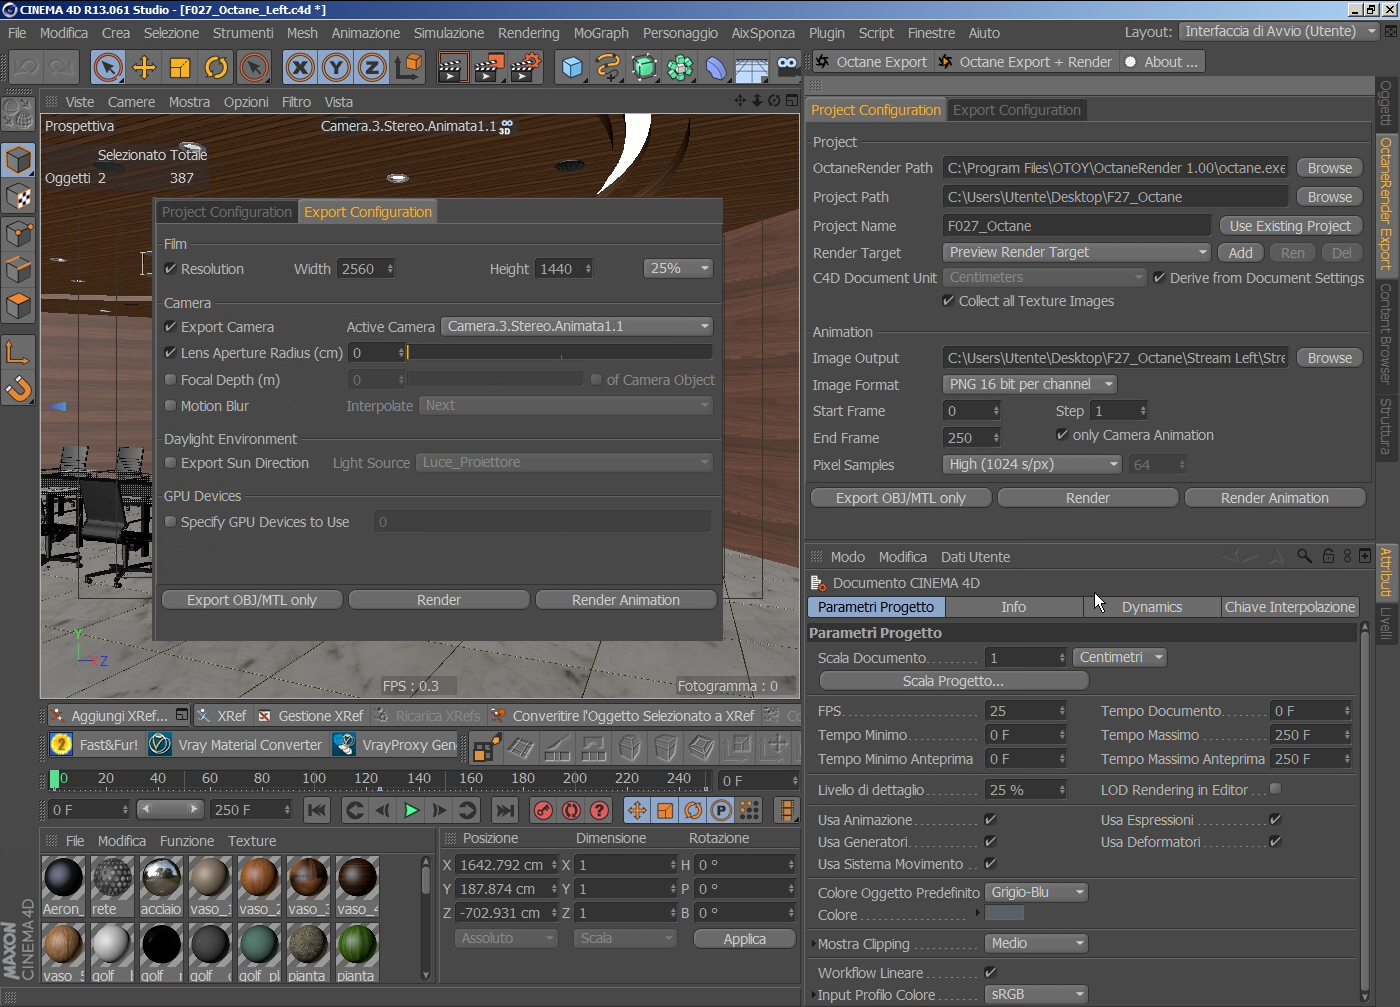Select the Scale tool in top toolbar
Screen dimensions: 1400x1007
[x=180, y=67]
